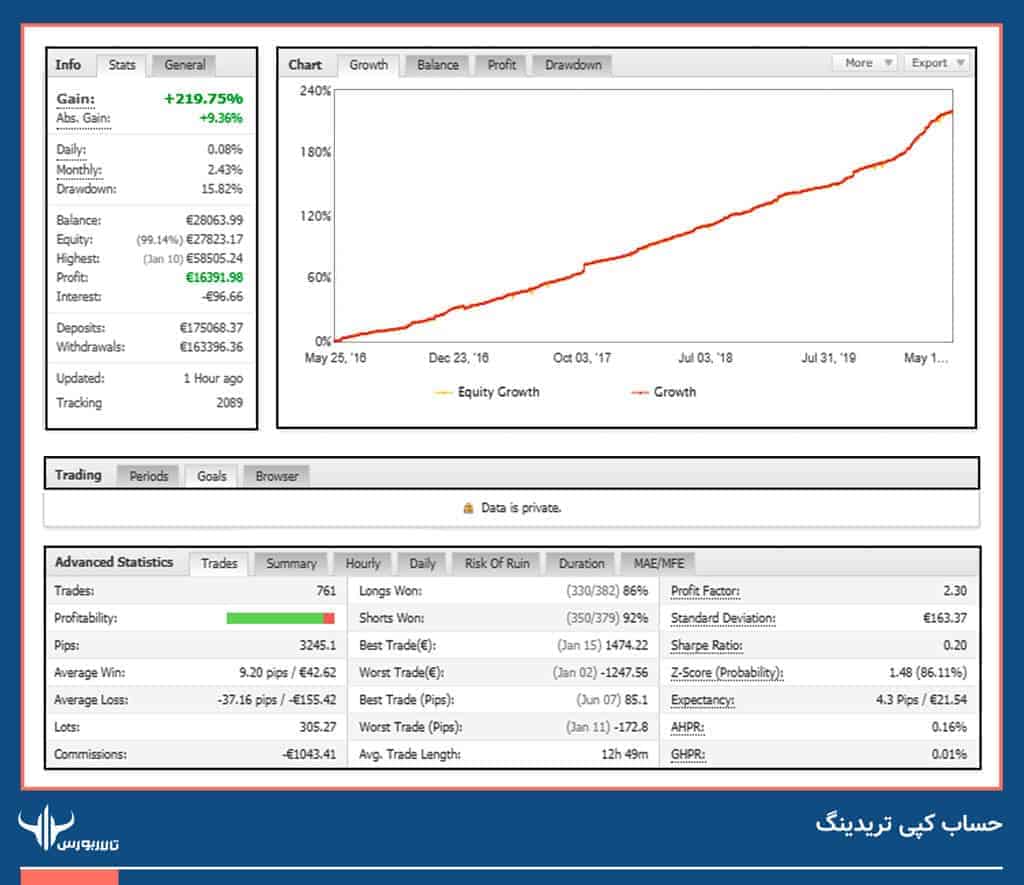
Task: Switch to the Drawdown chart tab
Action: (572, 64)
